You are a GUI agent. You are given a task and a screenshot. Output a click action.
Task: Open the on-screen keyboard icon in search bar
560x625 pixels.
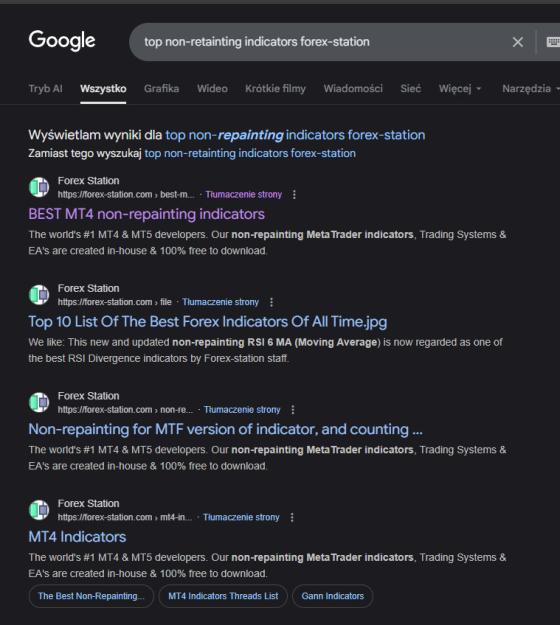click(x=553, y=42)
